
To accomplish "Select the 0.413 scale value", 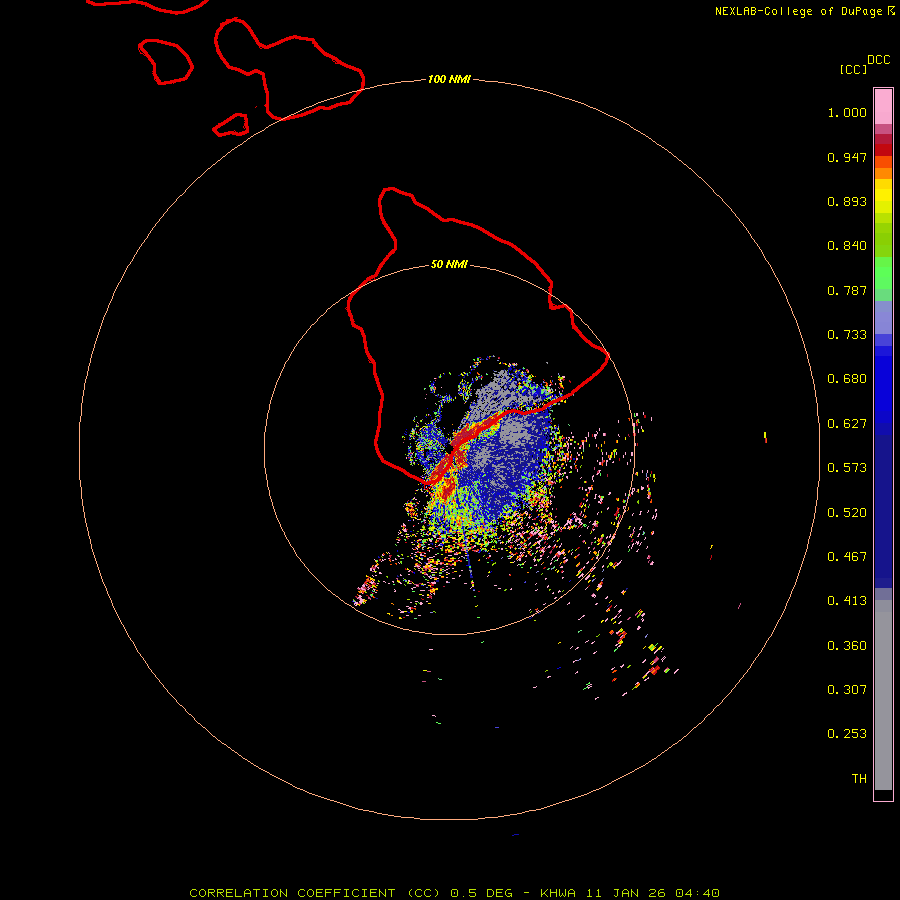I will pos(847,601).
